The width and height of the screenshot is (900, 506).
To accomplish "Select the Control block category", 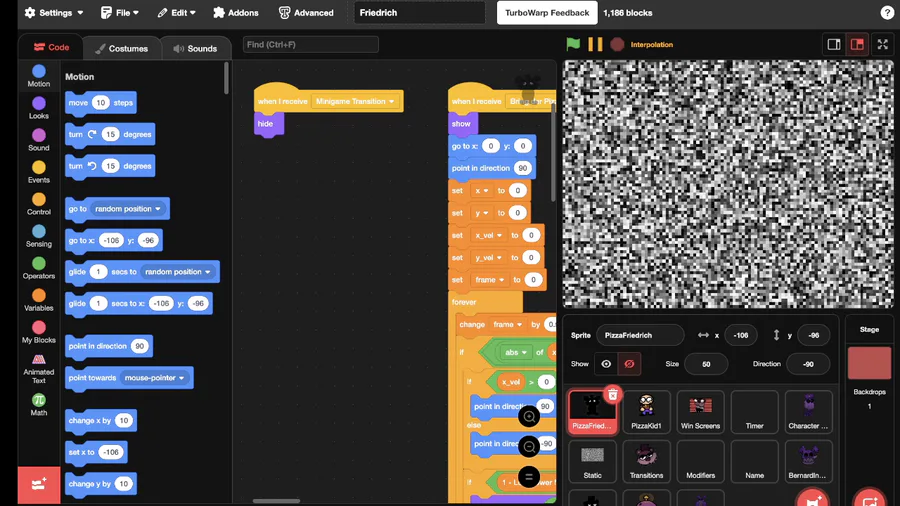I will pos(38,204).
